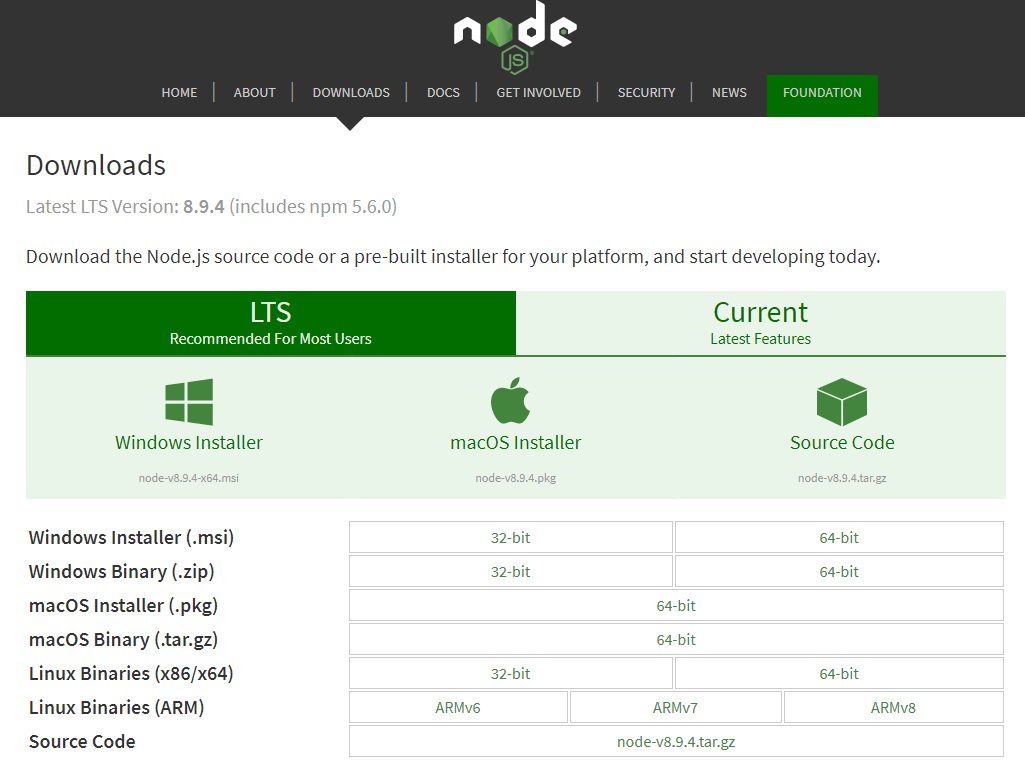Click the Windows Installer (.msi) row label
Viewport: 1025px width, 778px height.
131,537
